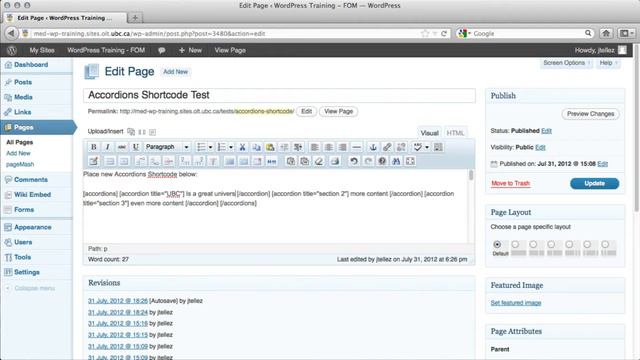Apply underline formatting in editor toolbar
The width and height of the screenshot is (640, 360).
(x=136, y=147)
